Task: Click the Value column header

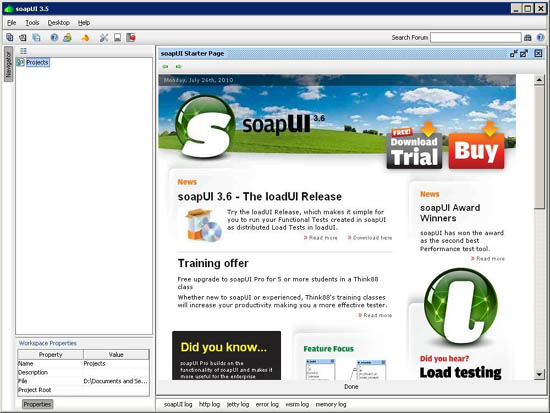Action: pos(116,354)
